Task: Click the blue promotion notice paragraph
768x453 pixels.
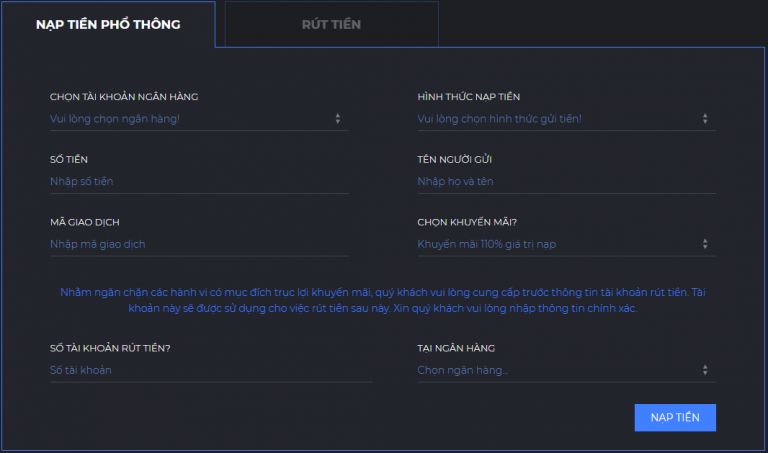Action: click(x=383, y=300)
